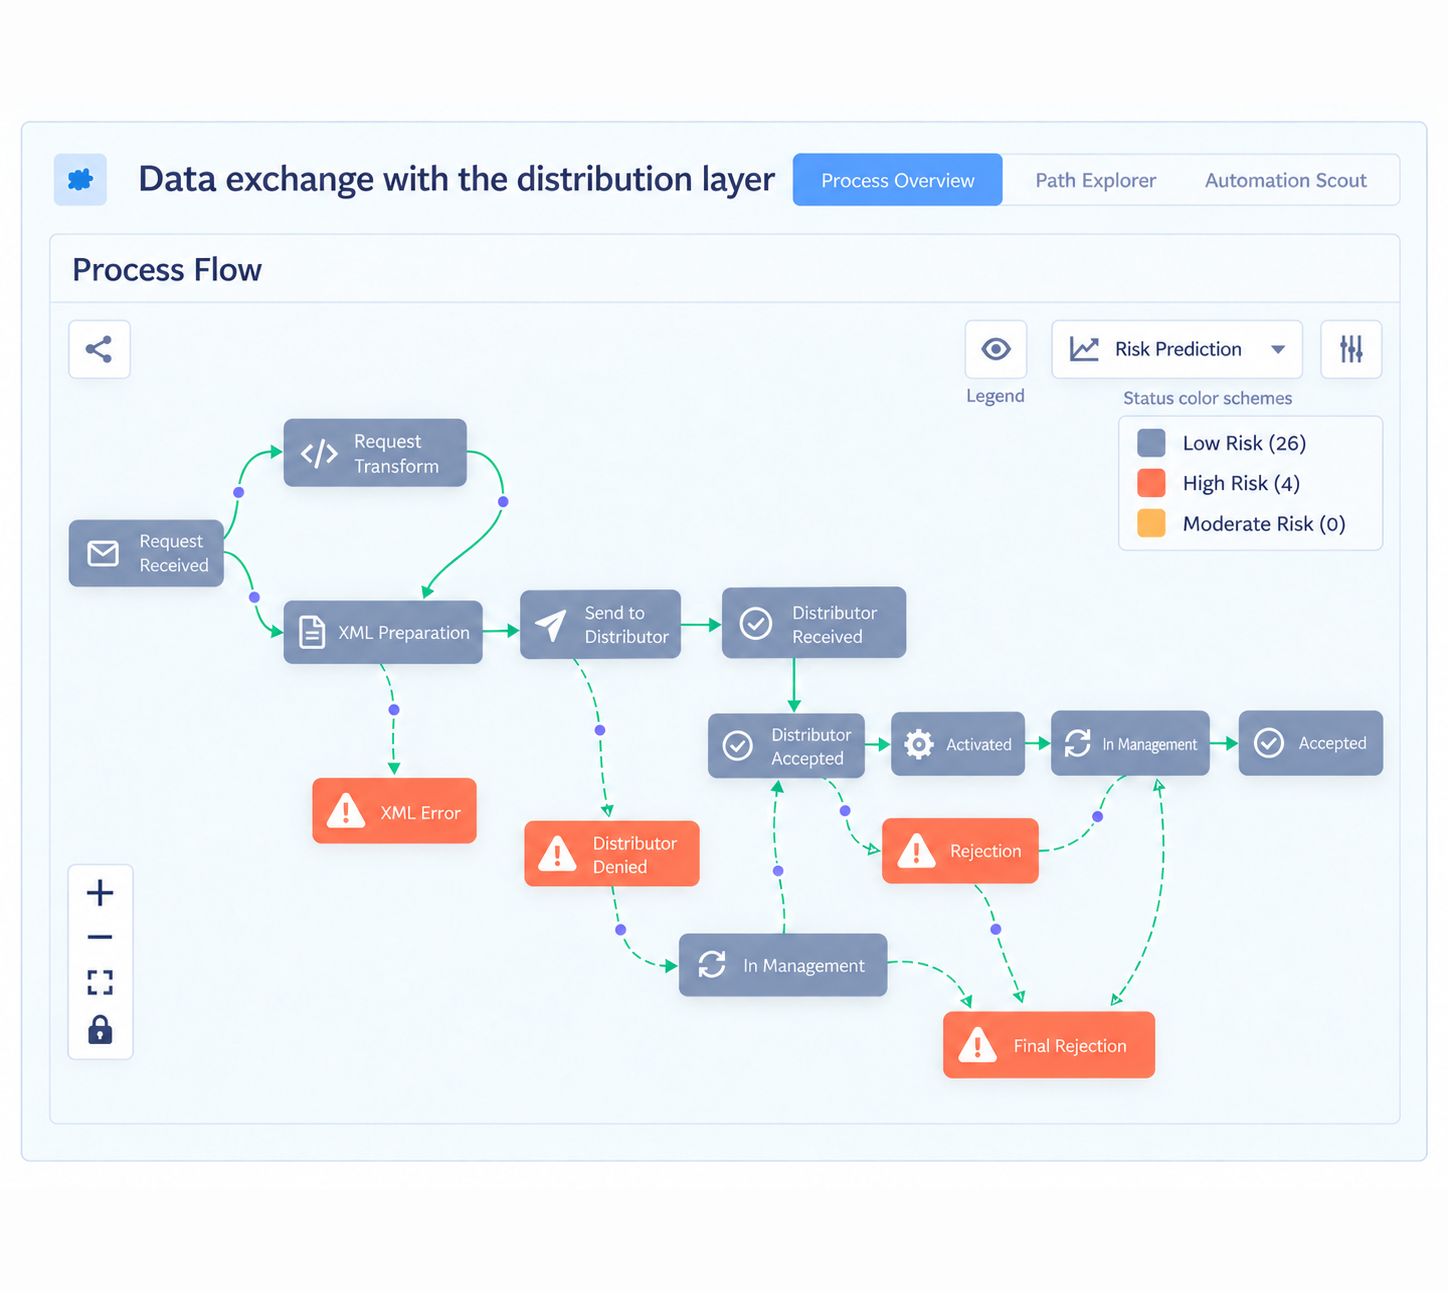
Task: Select the Distributor Accepted node
Action: [786, 746]
